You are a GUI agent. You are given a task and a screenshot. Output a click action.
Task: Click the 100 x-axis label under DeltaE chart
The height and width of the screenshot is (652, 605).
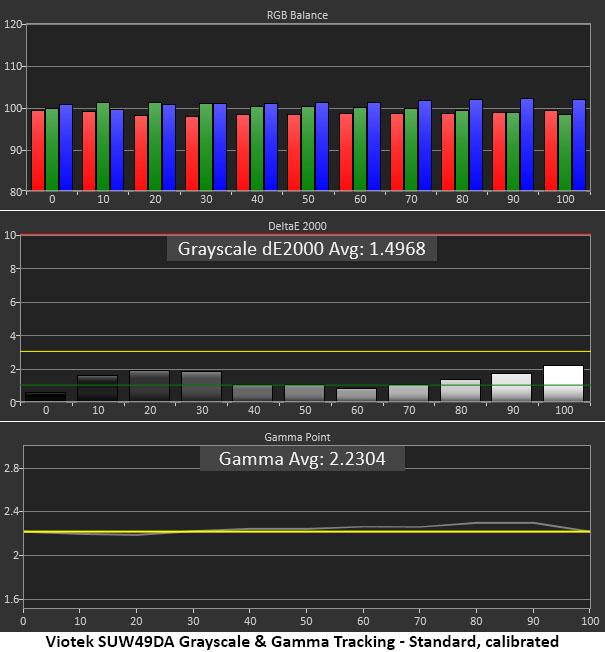pyautogui.click(x=564, y=410)
